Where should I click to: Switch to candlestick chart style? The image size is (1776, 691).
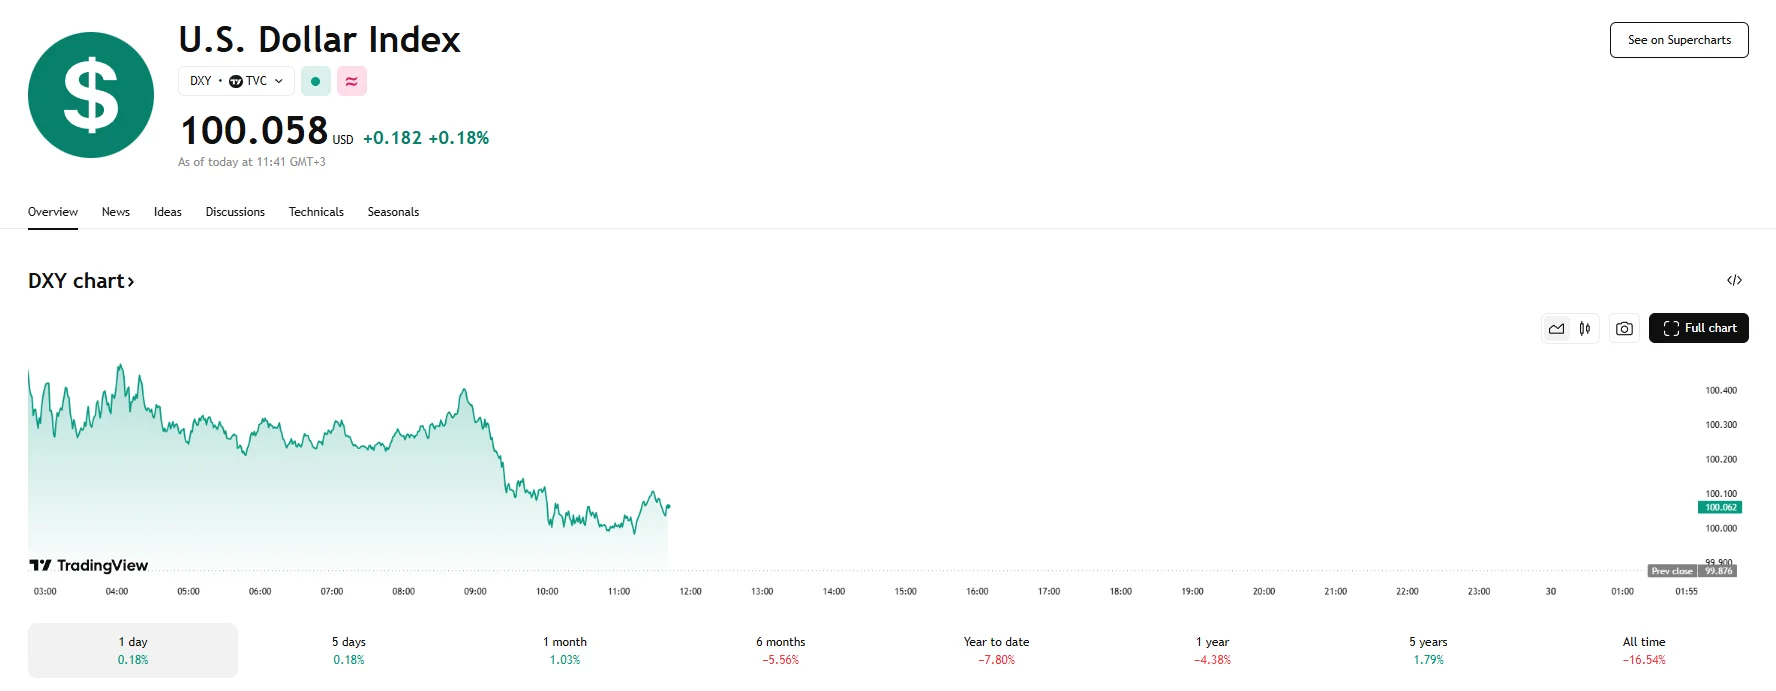pos(1585,328)
